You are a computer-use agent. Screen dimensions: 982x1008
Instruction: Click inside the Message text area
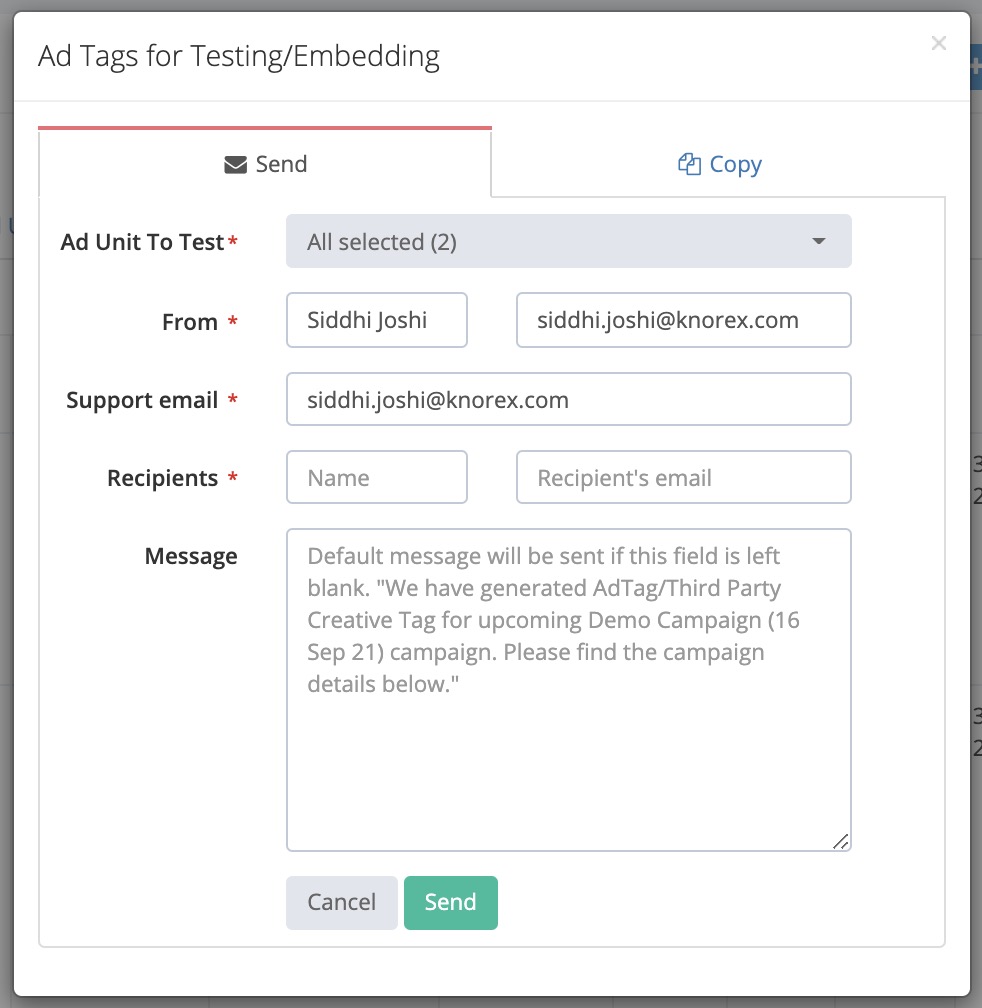click(x=568, y=740)
